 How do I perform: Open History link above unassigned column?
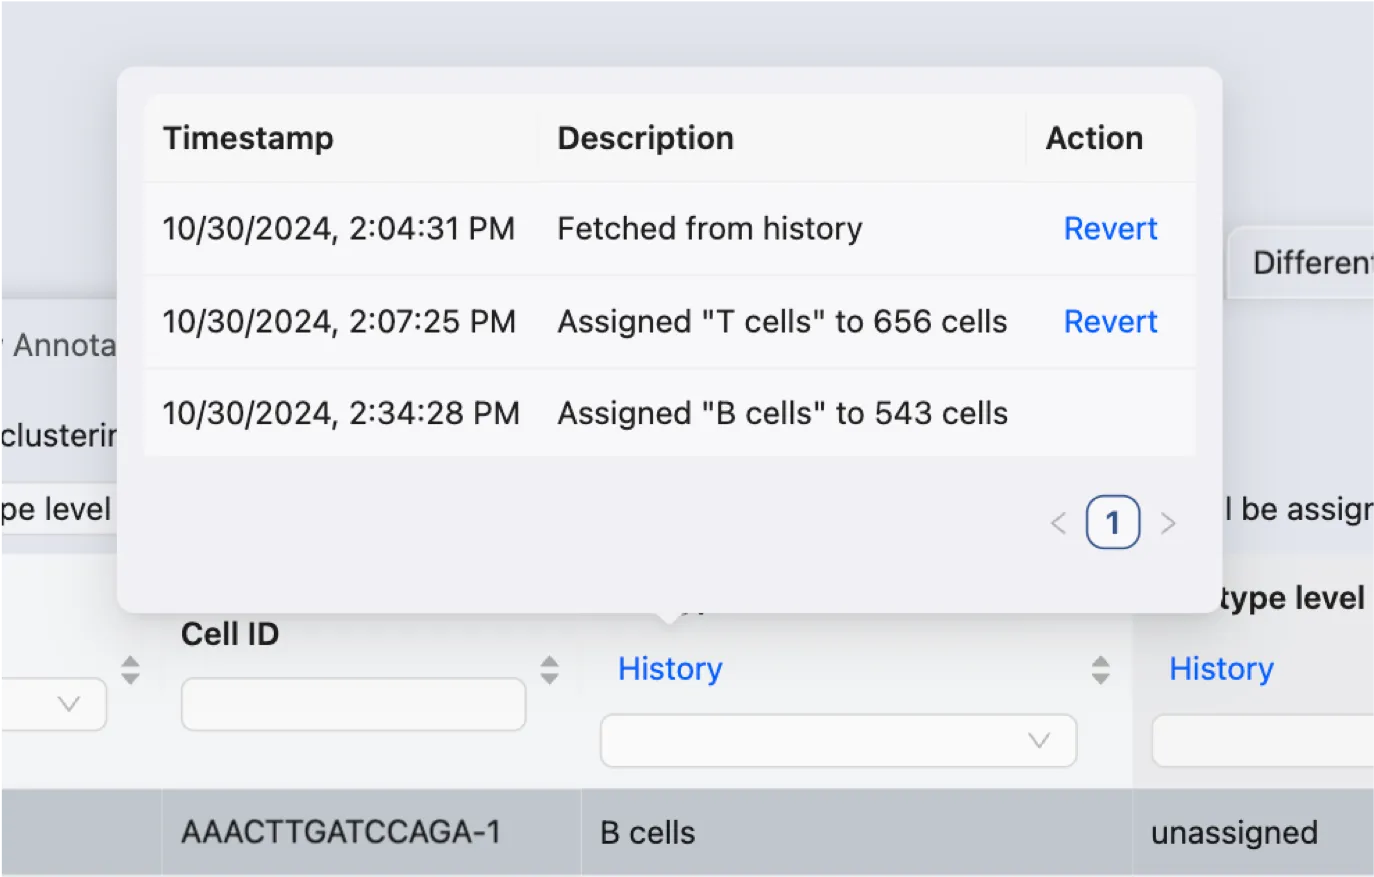point(1221,669)
